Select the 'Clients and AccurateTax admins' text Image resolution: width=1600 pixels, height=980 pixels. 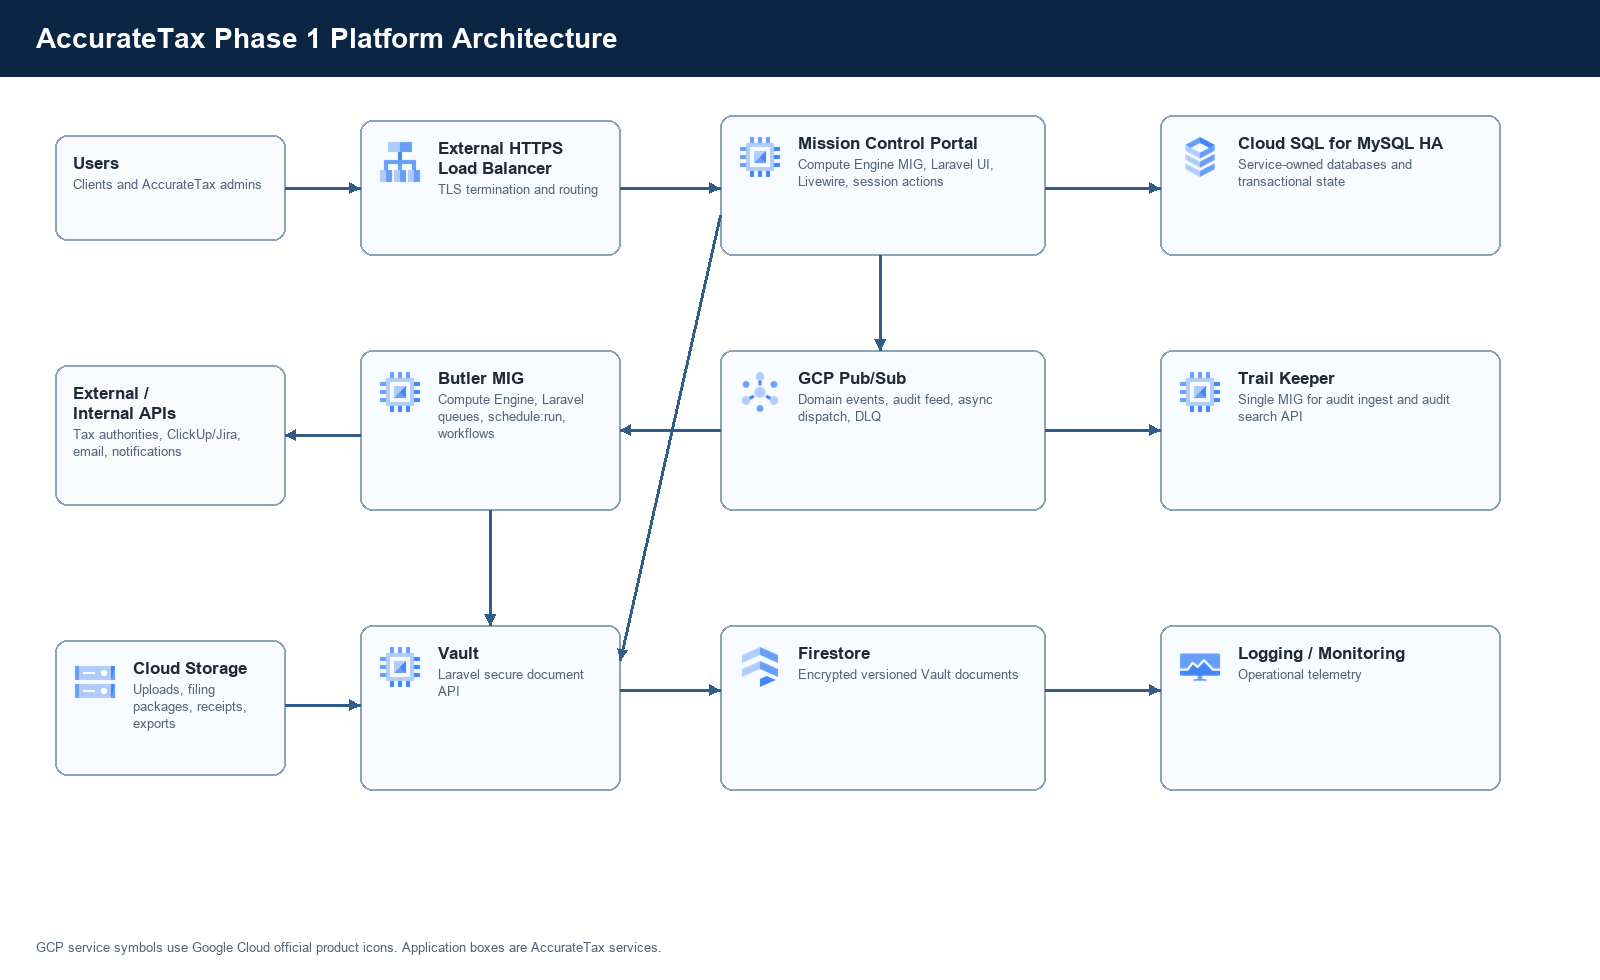tap(167, 185)
